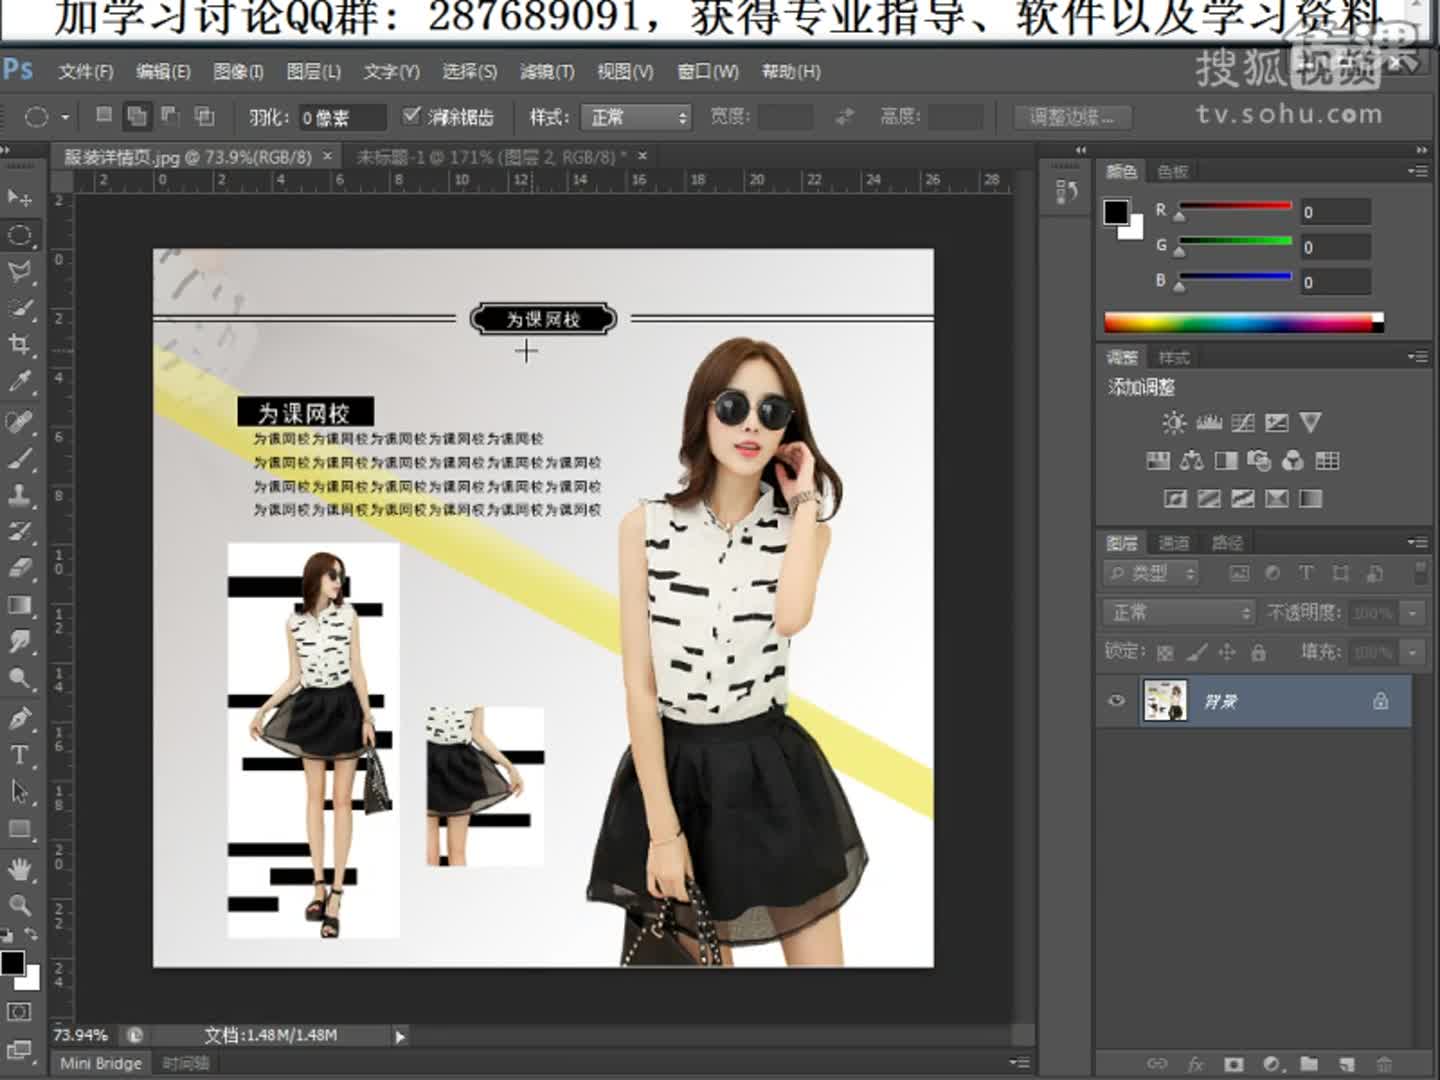Screen dimensions: 1440x1080
Task: Open the Mini Bridge panel
Action: point(101,1063)
